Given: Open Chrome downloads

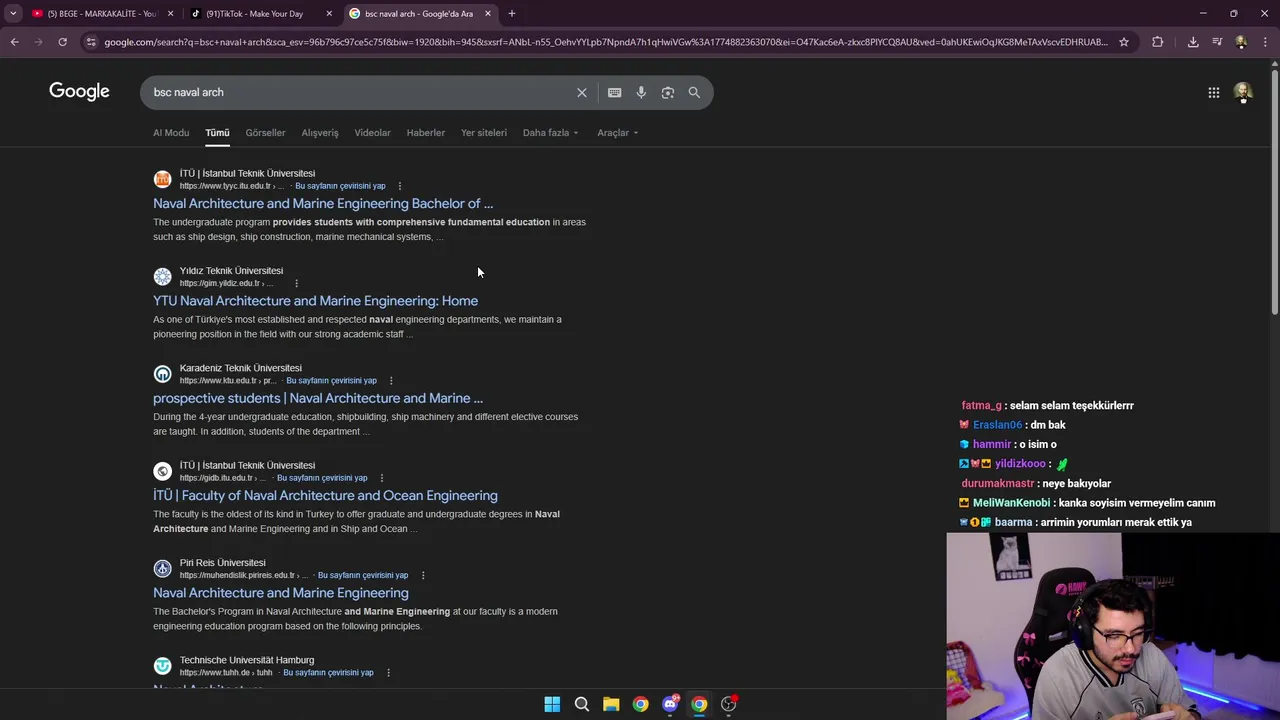Looking at the screenshot, I should coord(1193,42).
